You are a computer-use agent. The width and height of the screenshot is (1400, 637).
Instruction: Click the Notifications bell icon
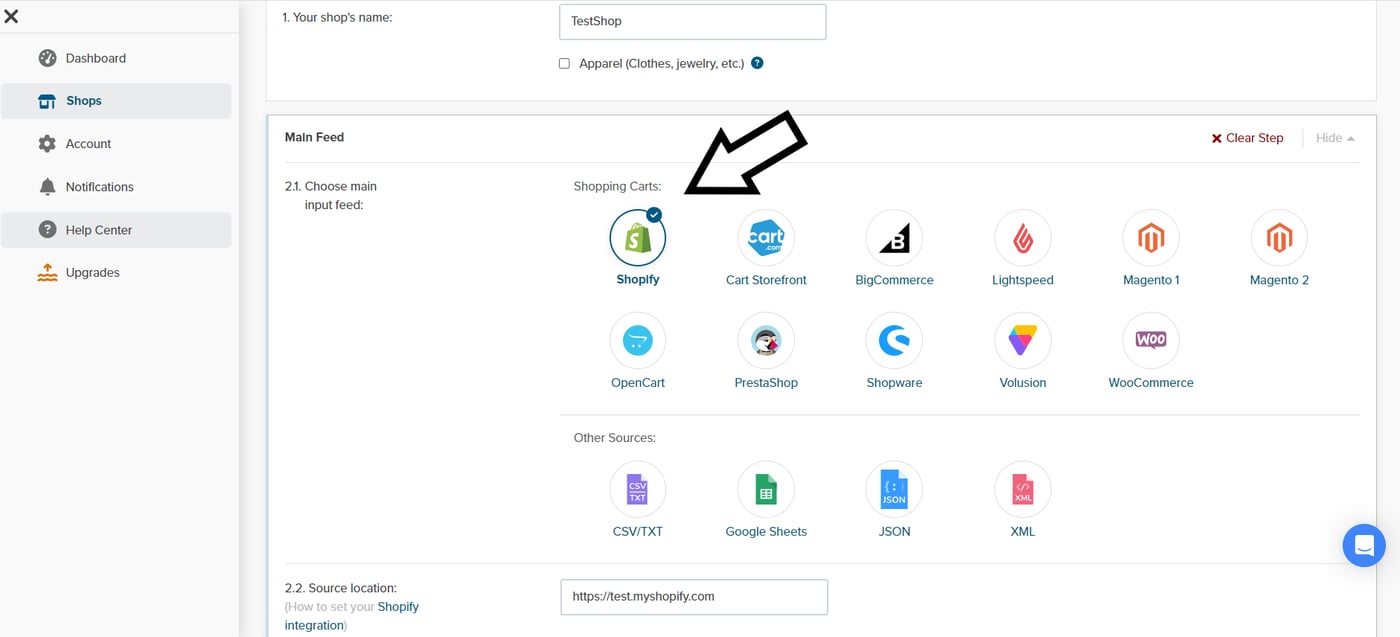(47, 187)
